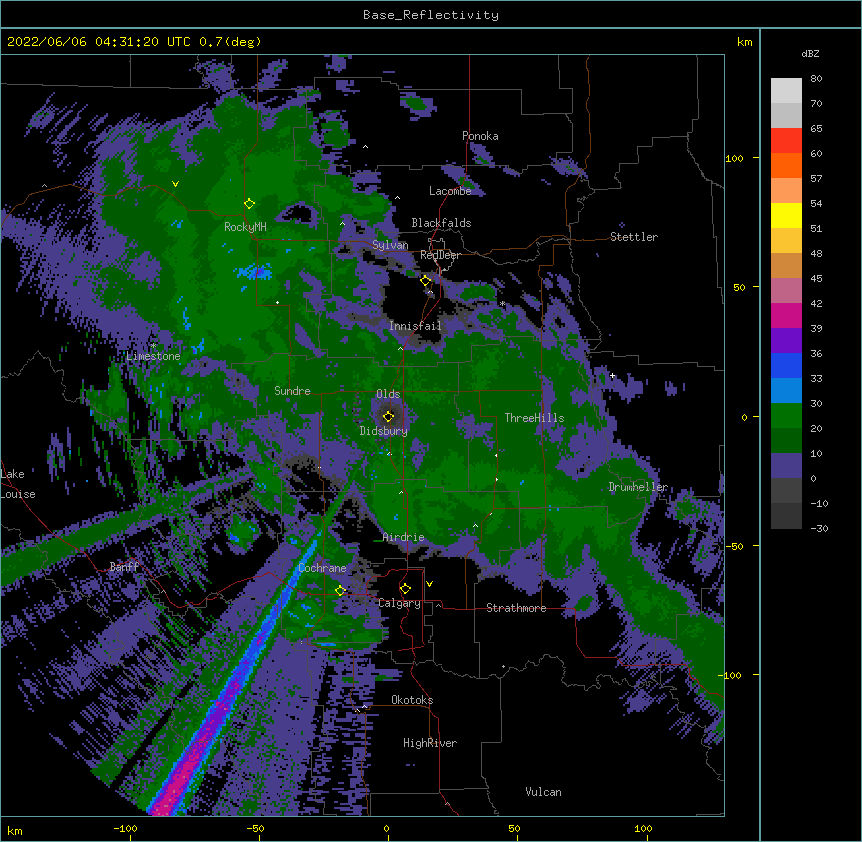Select the HighRiver label
This screenshot has width=862, height=842.
430,743
